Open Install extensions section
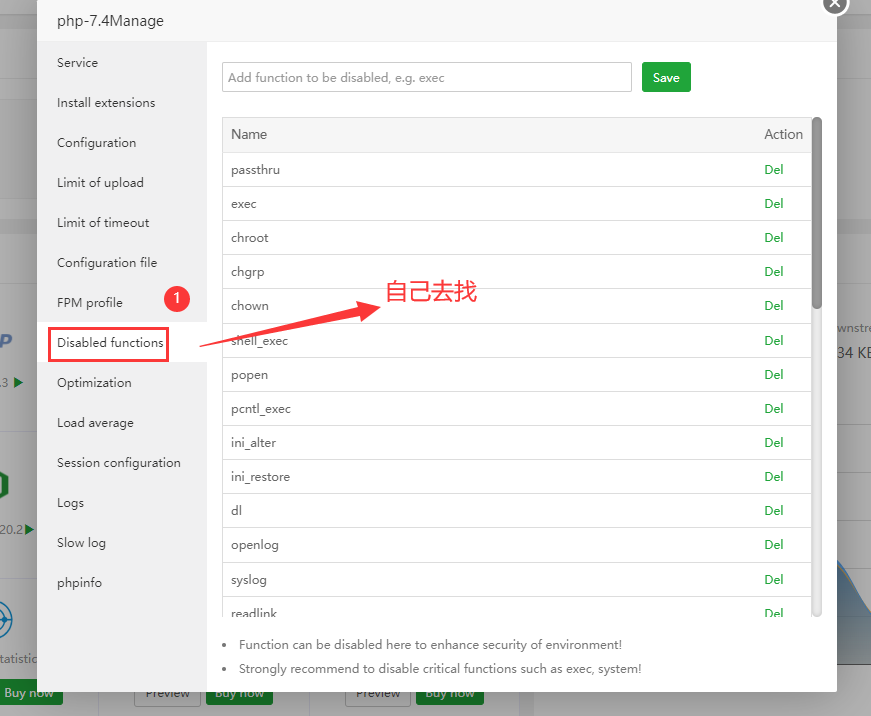Viewport: 871px width, 716px height. point(106,103)
